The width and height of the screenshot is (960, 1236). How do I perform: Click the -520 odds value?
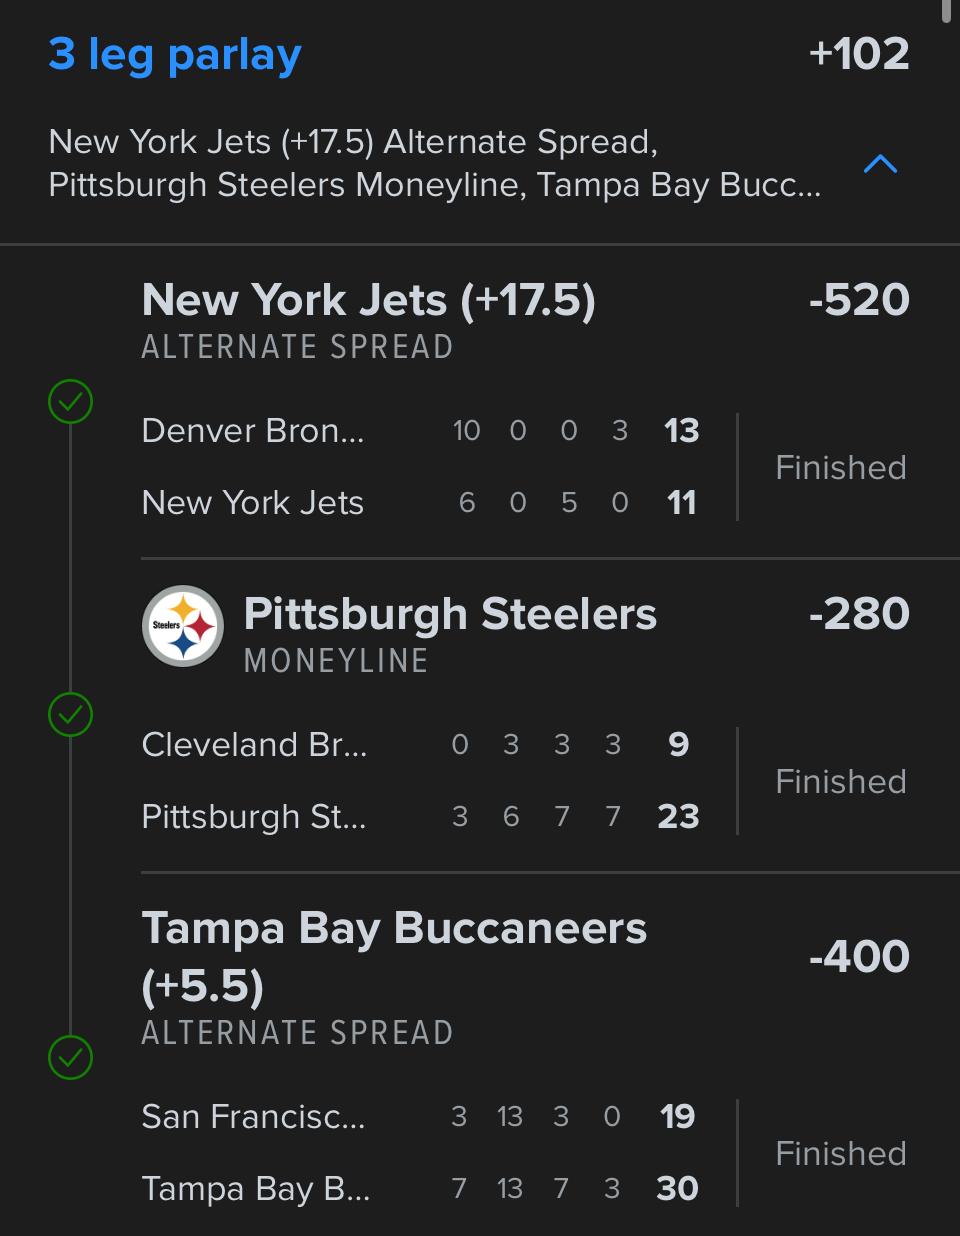(859, 300)
